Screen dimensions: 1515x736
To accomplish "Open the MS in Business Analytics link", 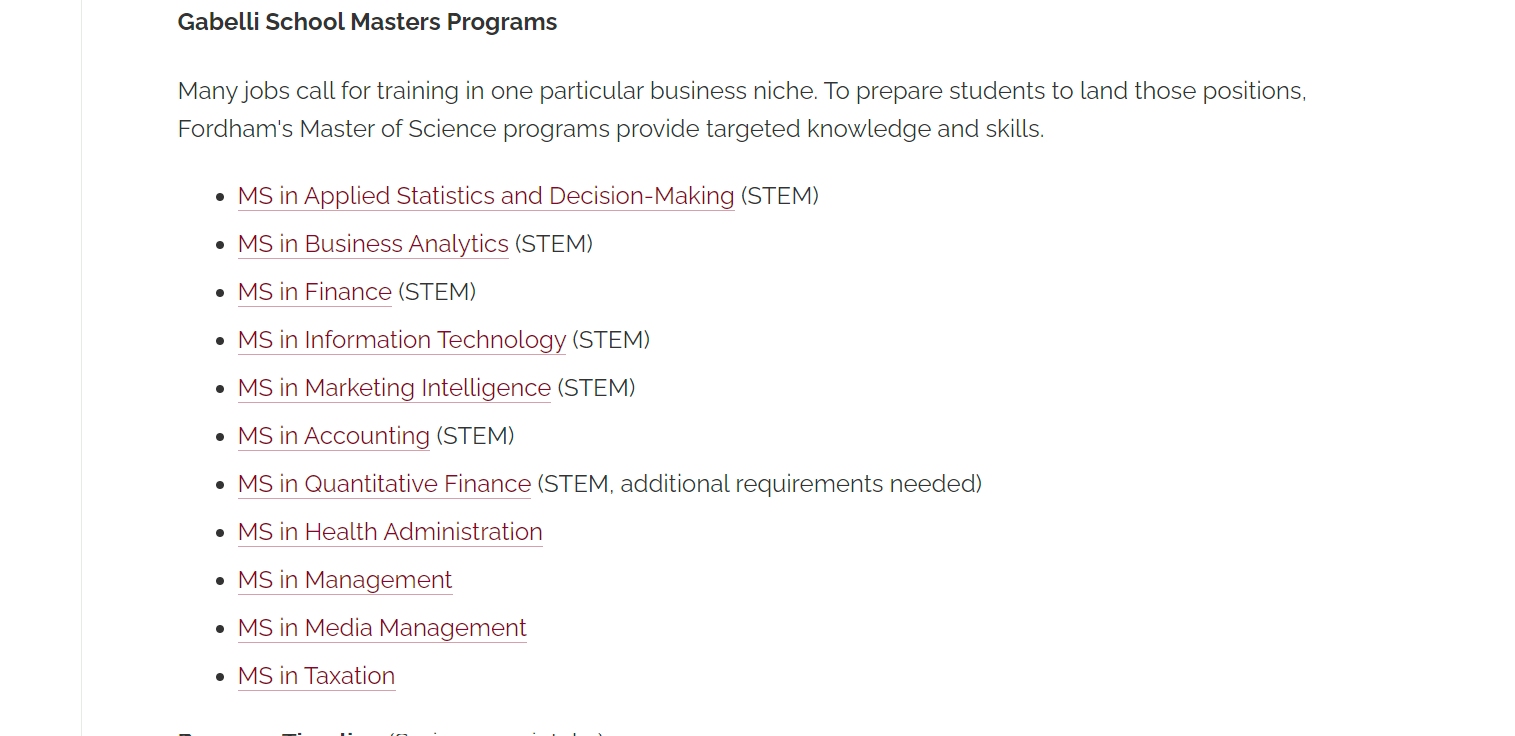I will 373,244.
